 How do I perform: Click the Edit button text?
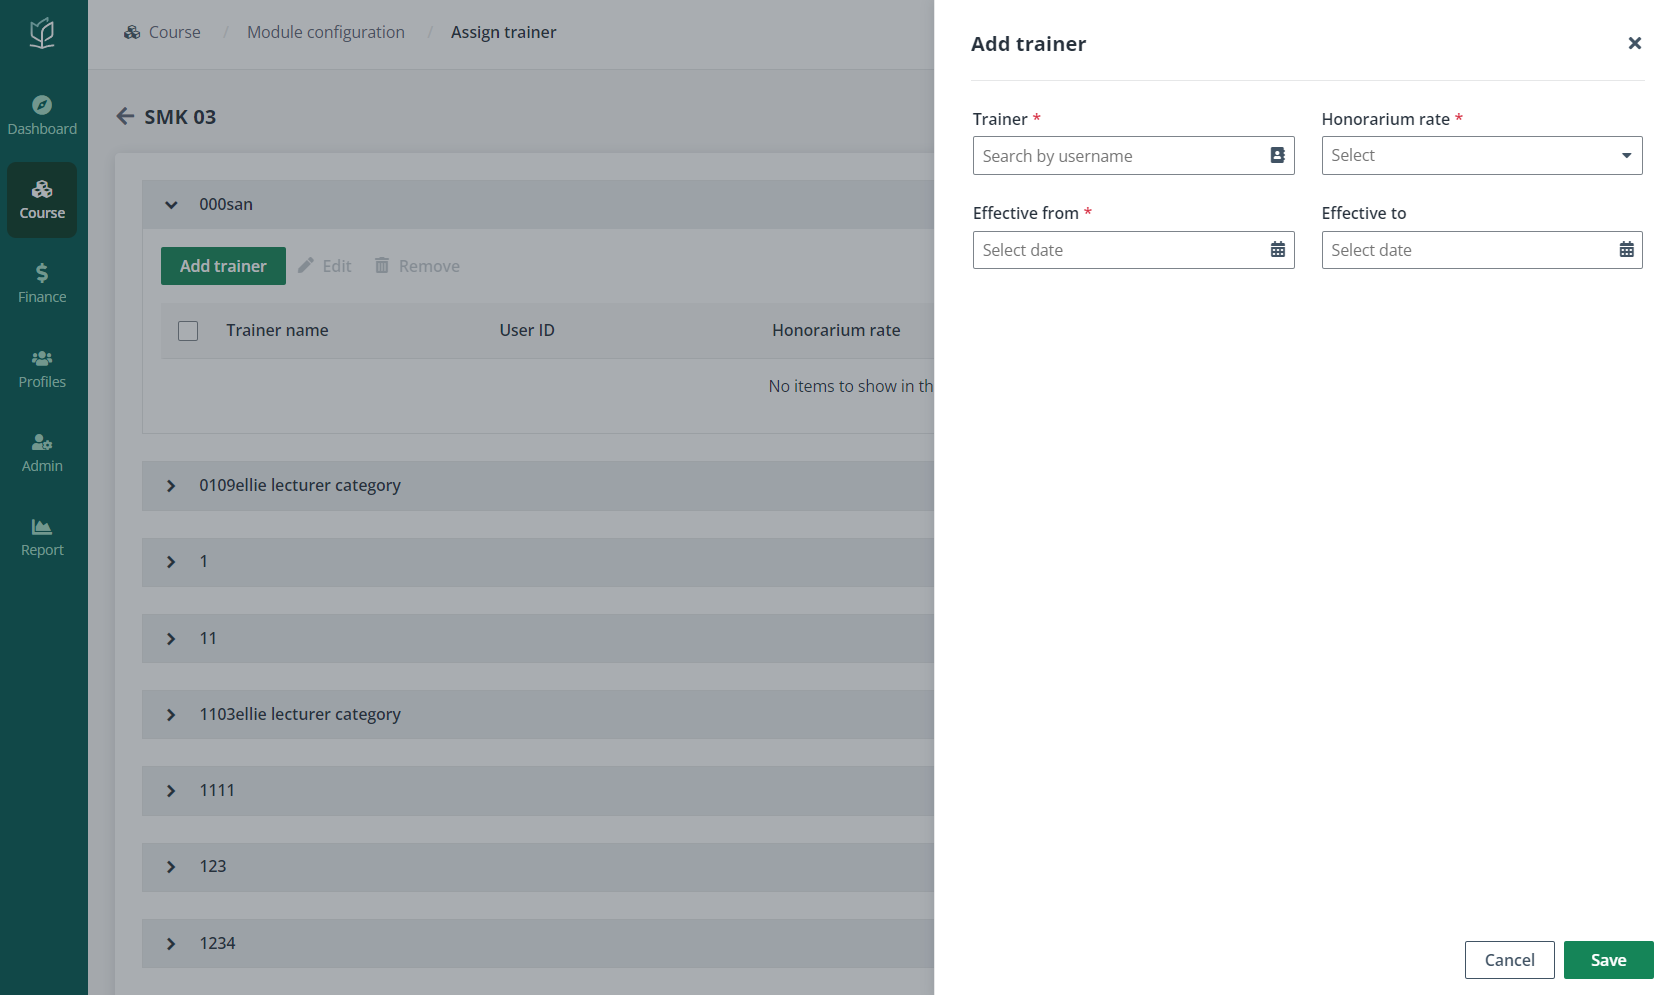pyautogui.click(x=337, y=266)
